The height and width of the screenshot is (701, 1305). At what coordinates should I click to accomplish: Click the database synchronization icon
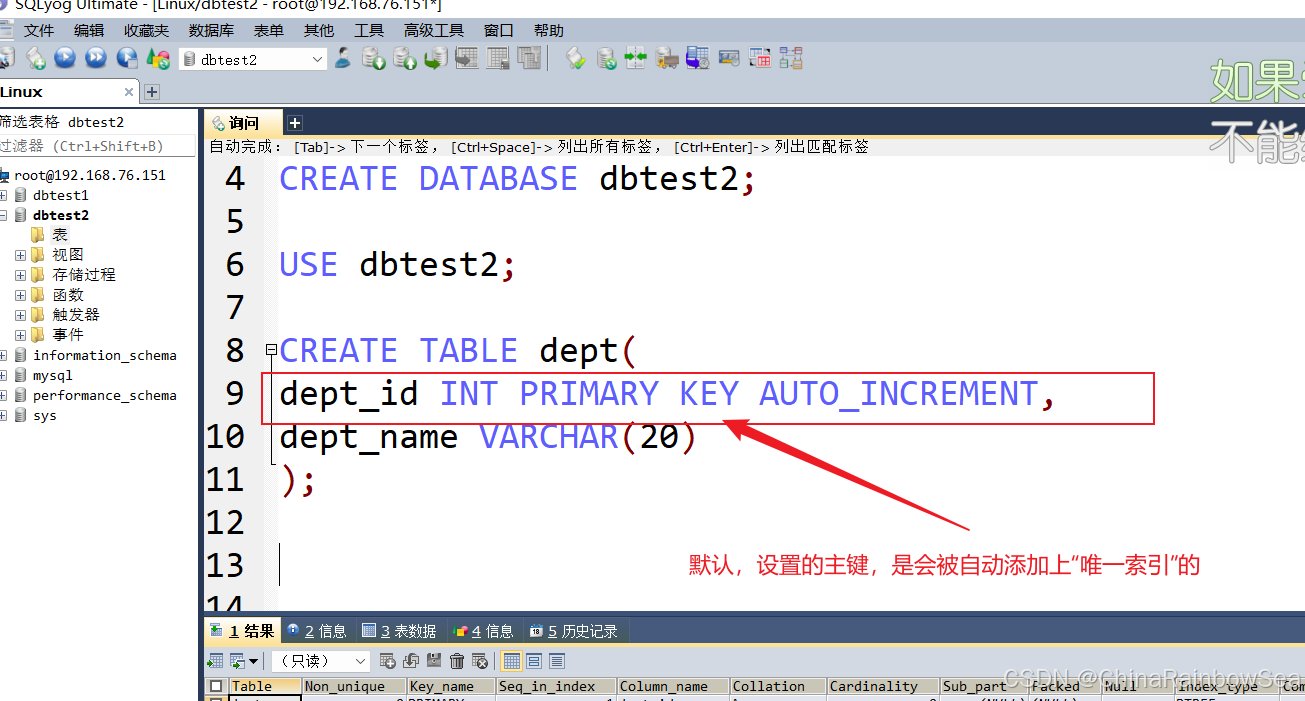(606, 59)
